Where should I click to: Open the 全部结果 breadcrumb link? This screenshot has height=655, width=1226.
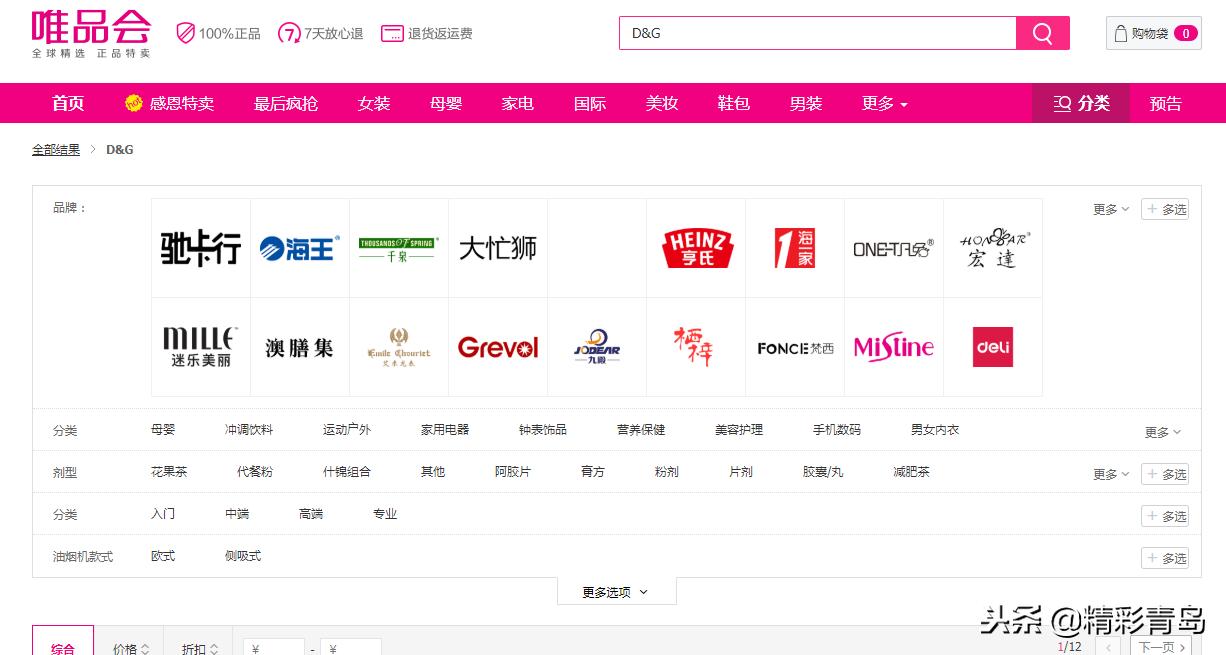click(56, 149)
